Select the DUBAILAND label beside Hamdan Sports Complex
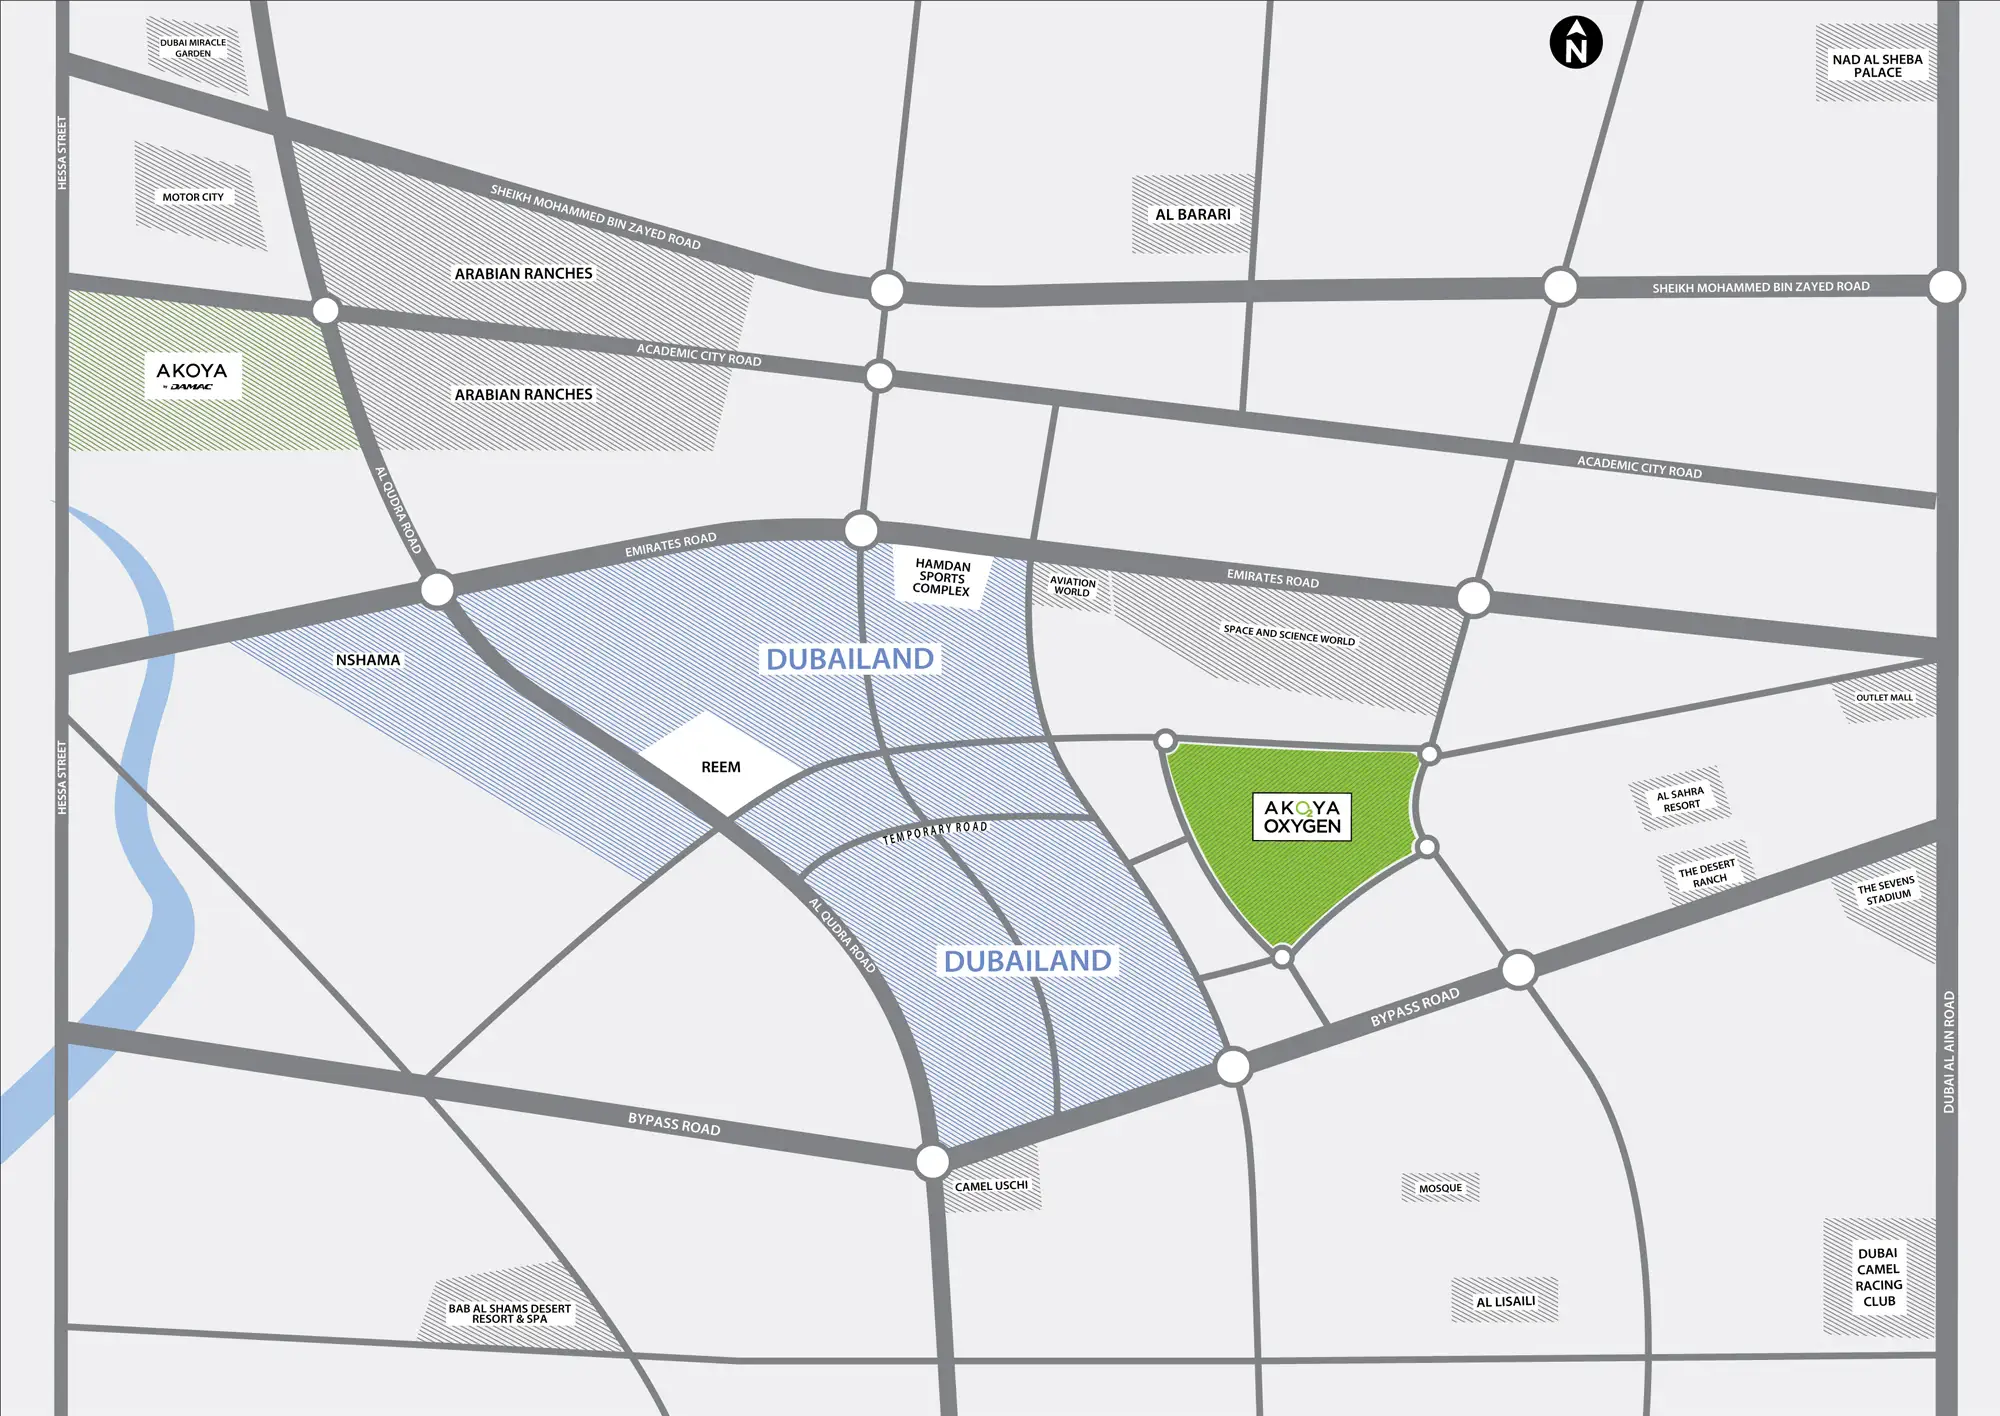The width and height of the screenshot is (2000, 1416). (x=850, y=659)
